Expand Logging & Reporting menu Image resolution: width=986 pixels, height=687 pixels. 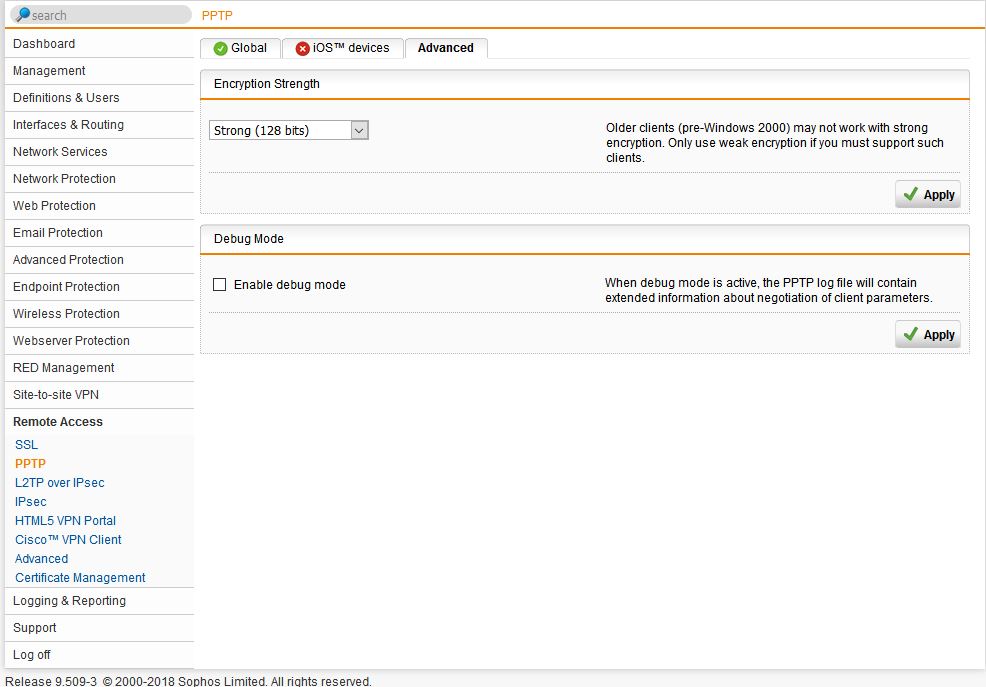(99, 602)
